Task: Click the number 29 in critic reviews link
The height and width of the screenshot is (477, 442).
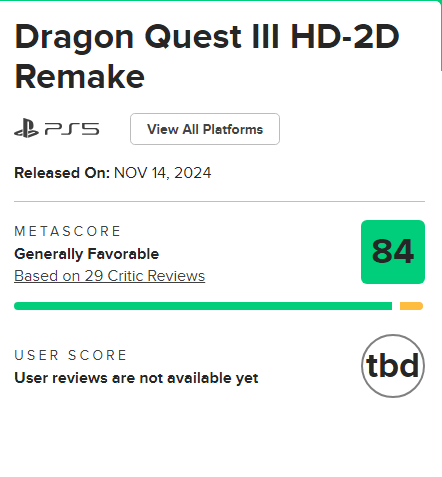Action: 93,276
